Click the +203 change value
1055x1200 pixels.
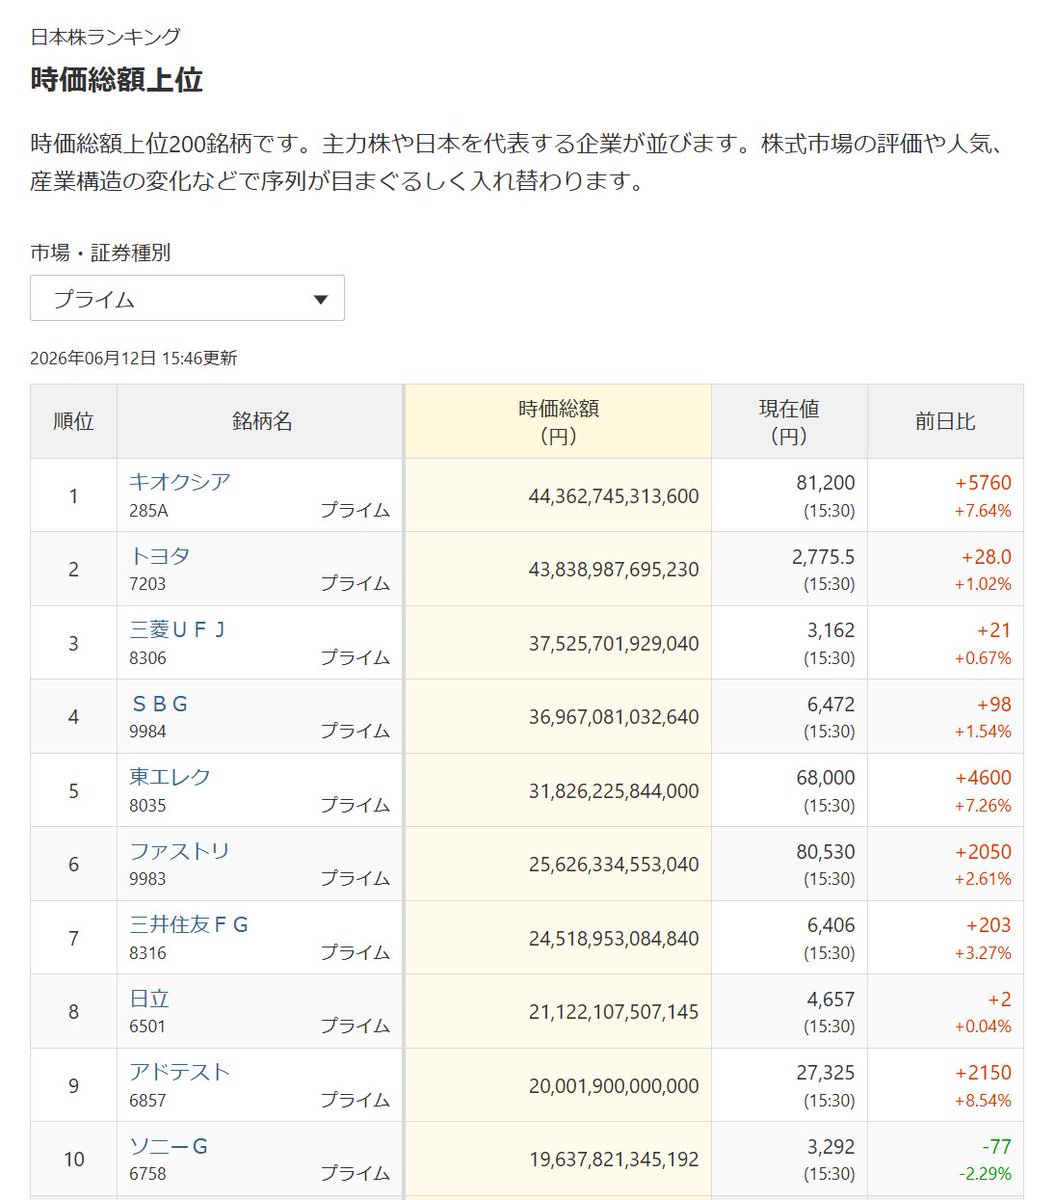(988, 925)
